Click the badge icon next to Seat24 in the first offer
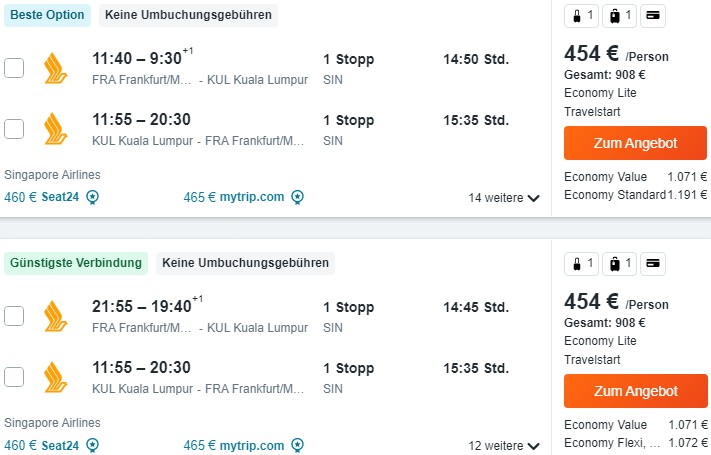This screenshot has width=711, height=455. tap(93, 197)
